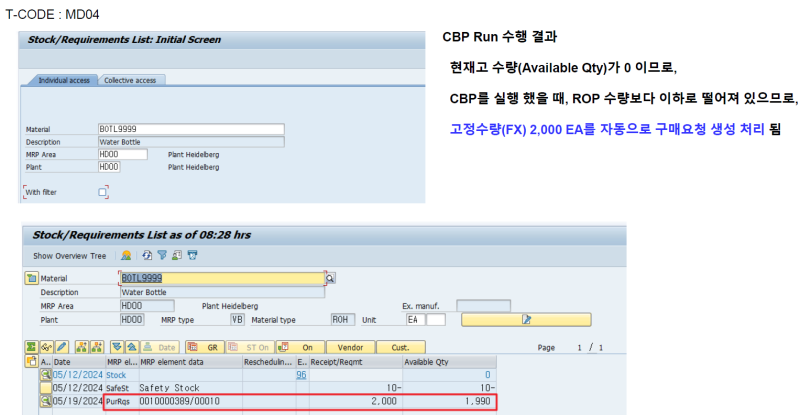Click the second hierarchy icon with plus
The height and width of the screenshot is (415, 800).
(96, 347)
